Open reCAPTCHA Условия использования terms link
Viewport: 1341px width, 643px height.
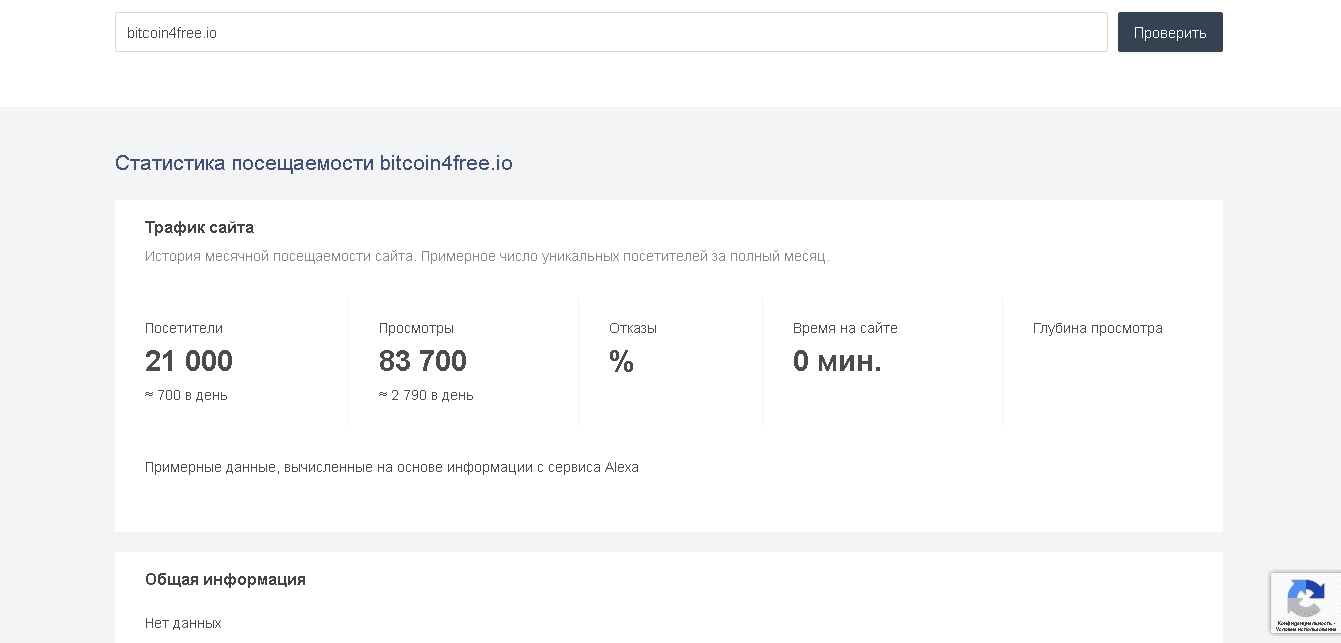click(1305, 629)
